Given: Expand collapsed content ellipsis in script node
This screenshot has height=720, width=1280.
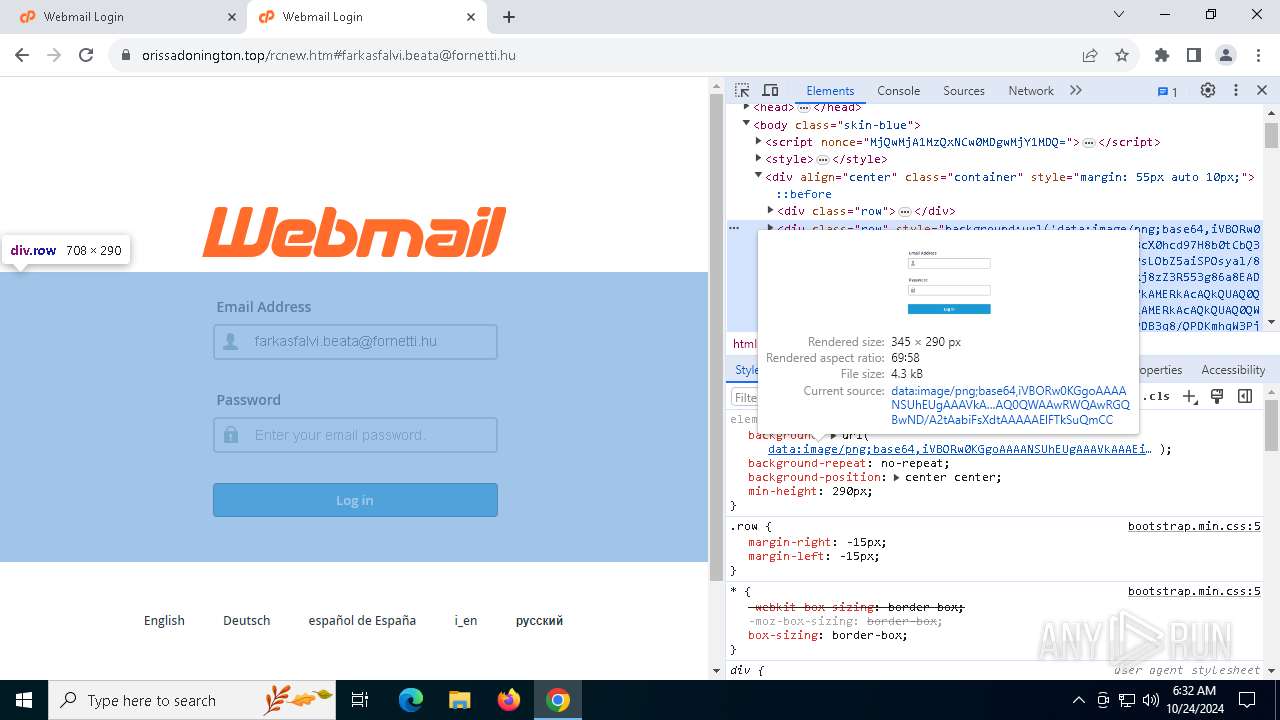Looking at the screenshot, I should pos(1089,142).
